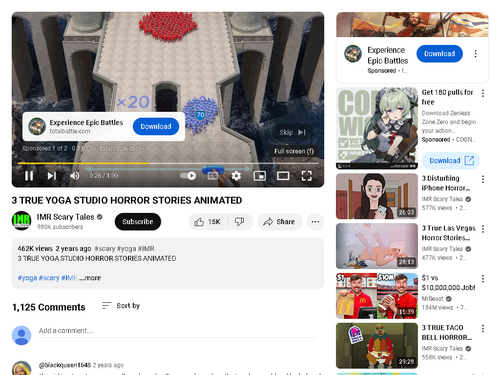
Task: Click Get 180 pulls for free ad title
Action: click(x=447, y=97)
